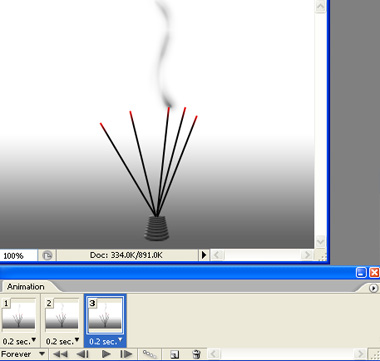Select the frame 3 thumbnail
The image size is (380, 361).
pyautogui.click(x=105, y=315)
